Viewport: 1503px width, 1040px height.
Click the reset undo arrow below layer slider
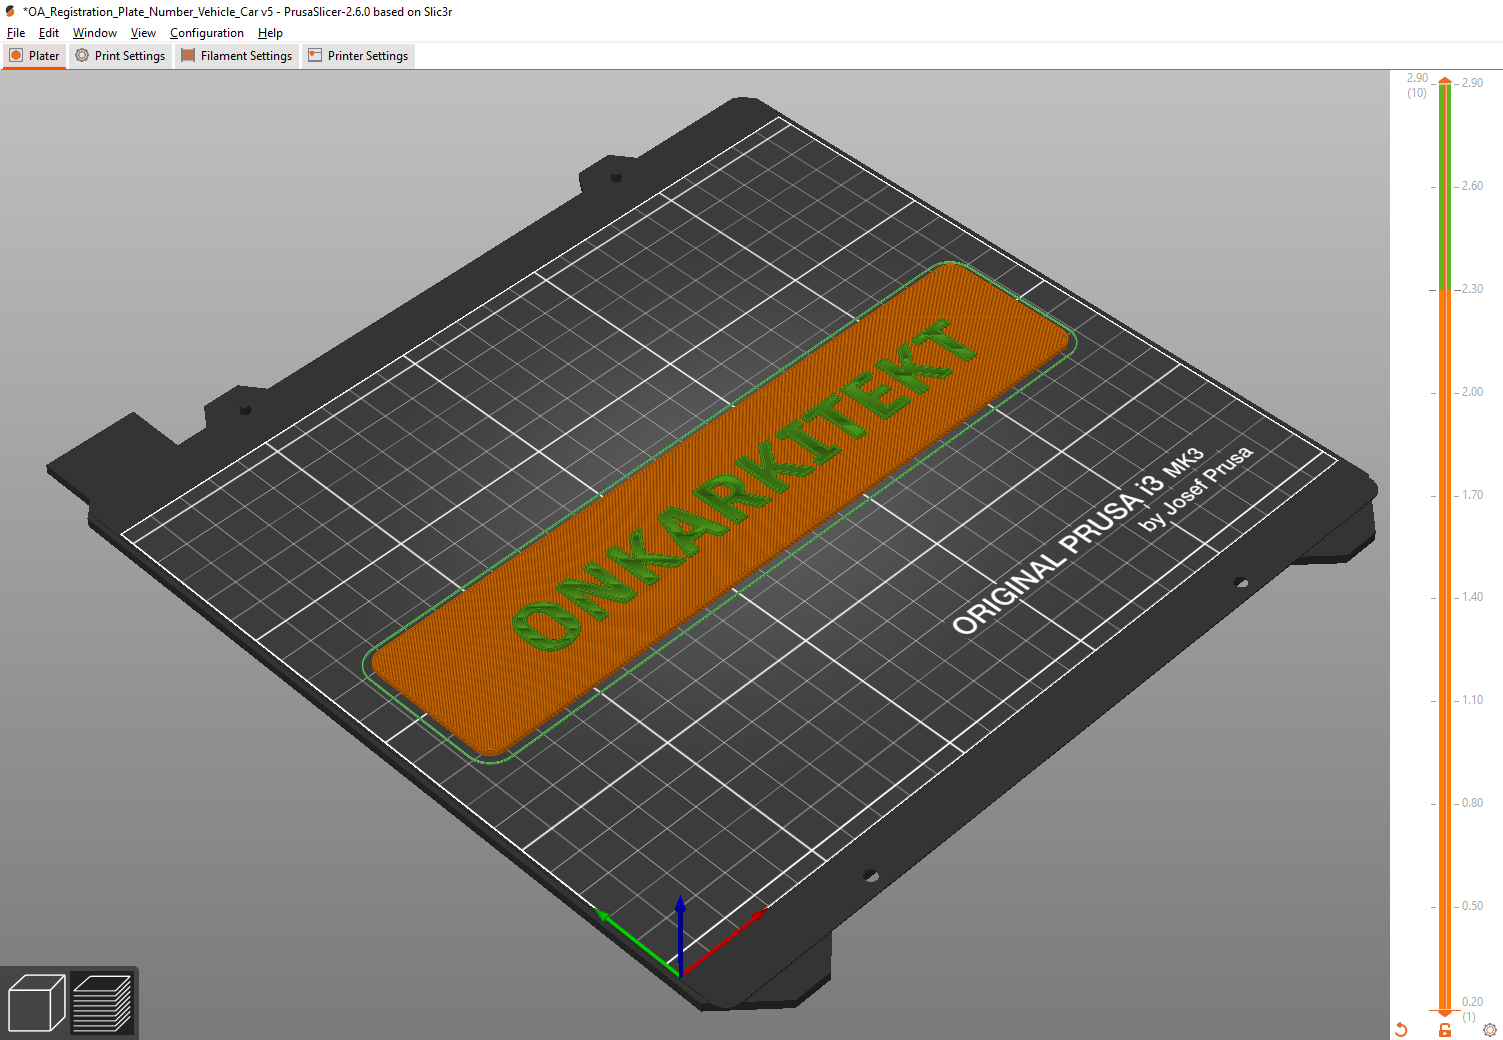tap(1401, 1029)
